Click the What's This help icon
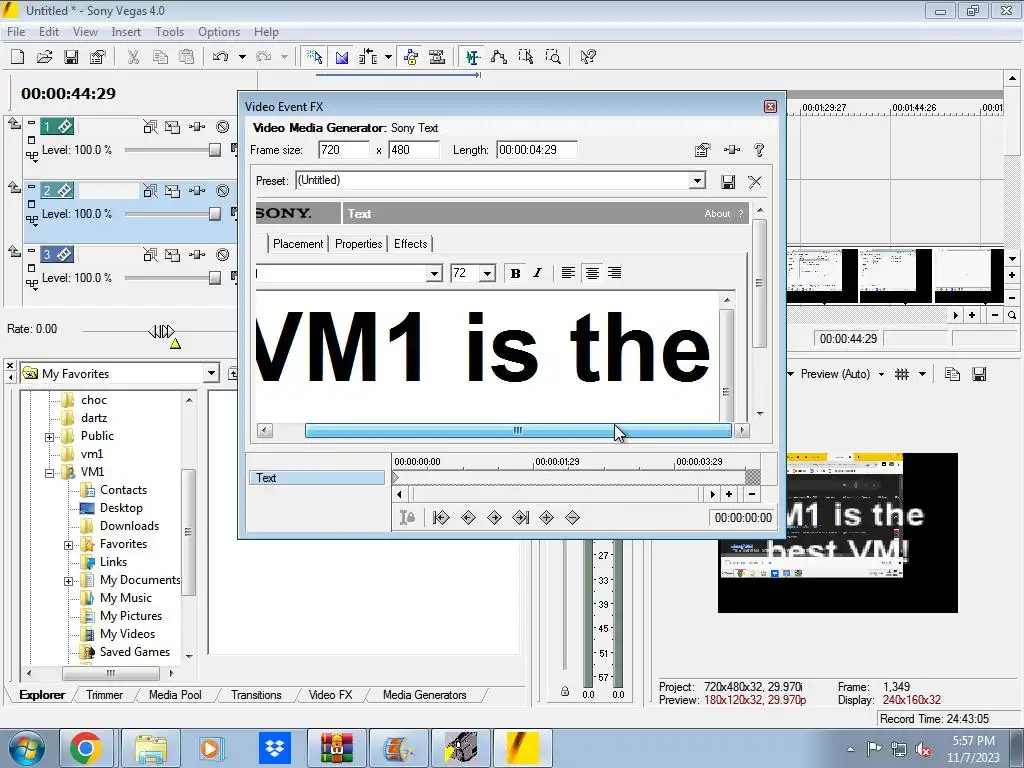The width and height of the screenshot is (1024, 768). tap(588, 57)
